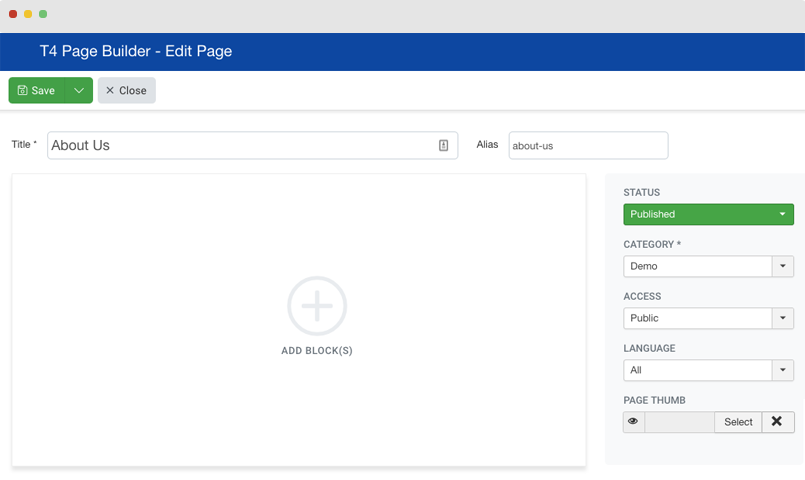The height and width of the screenshot is (480, 805).
Task: Expand the Access dropdown showing Public
Action: coord(708,318)
